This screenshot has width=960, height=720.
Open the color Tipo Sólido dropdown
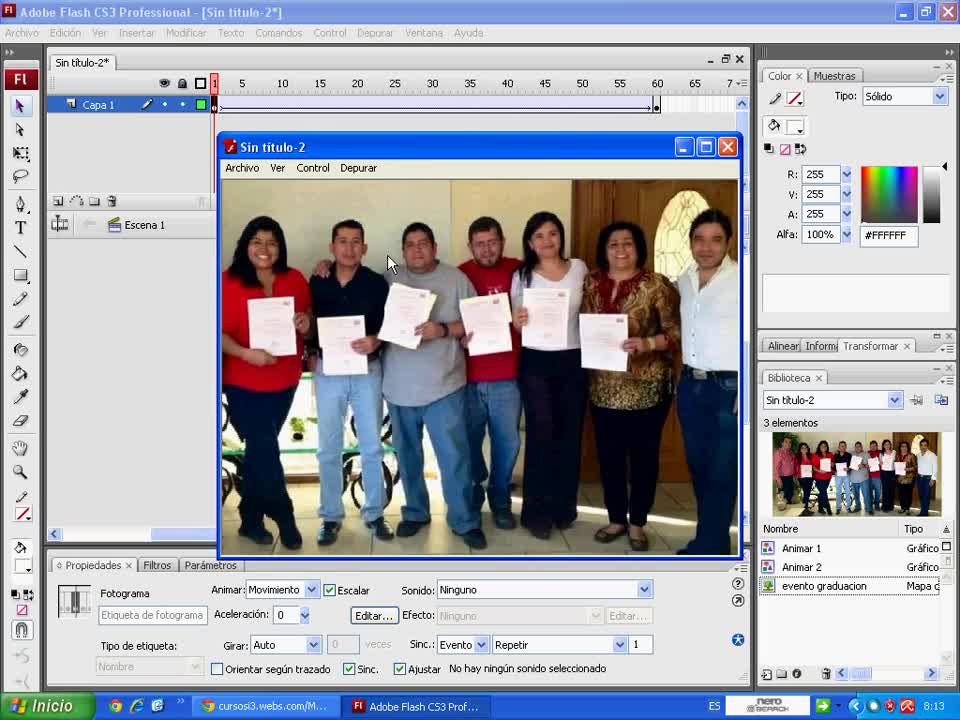coord(940,96)
